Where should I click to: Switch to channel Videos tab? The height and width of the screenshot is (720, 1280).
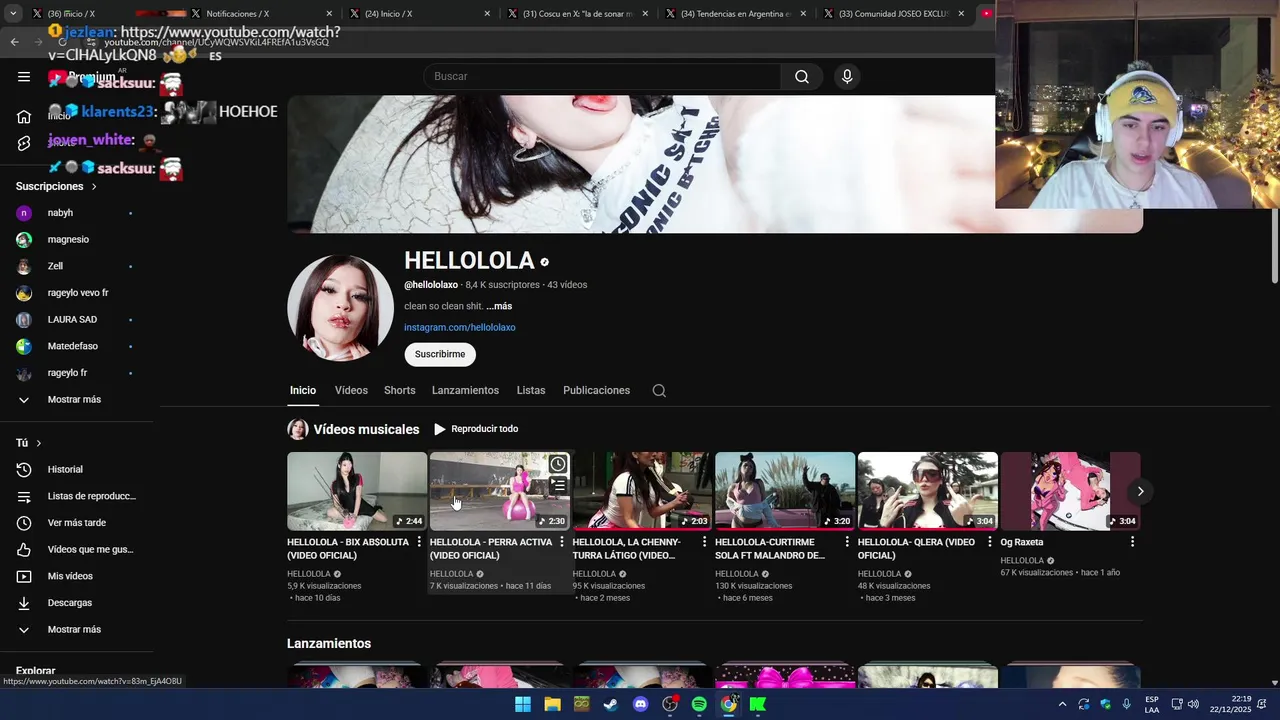click(x=351, y=390)
